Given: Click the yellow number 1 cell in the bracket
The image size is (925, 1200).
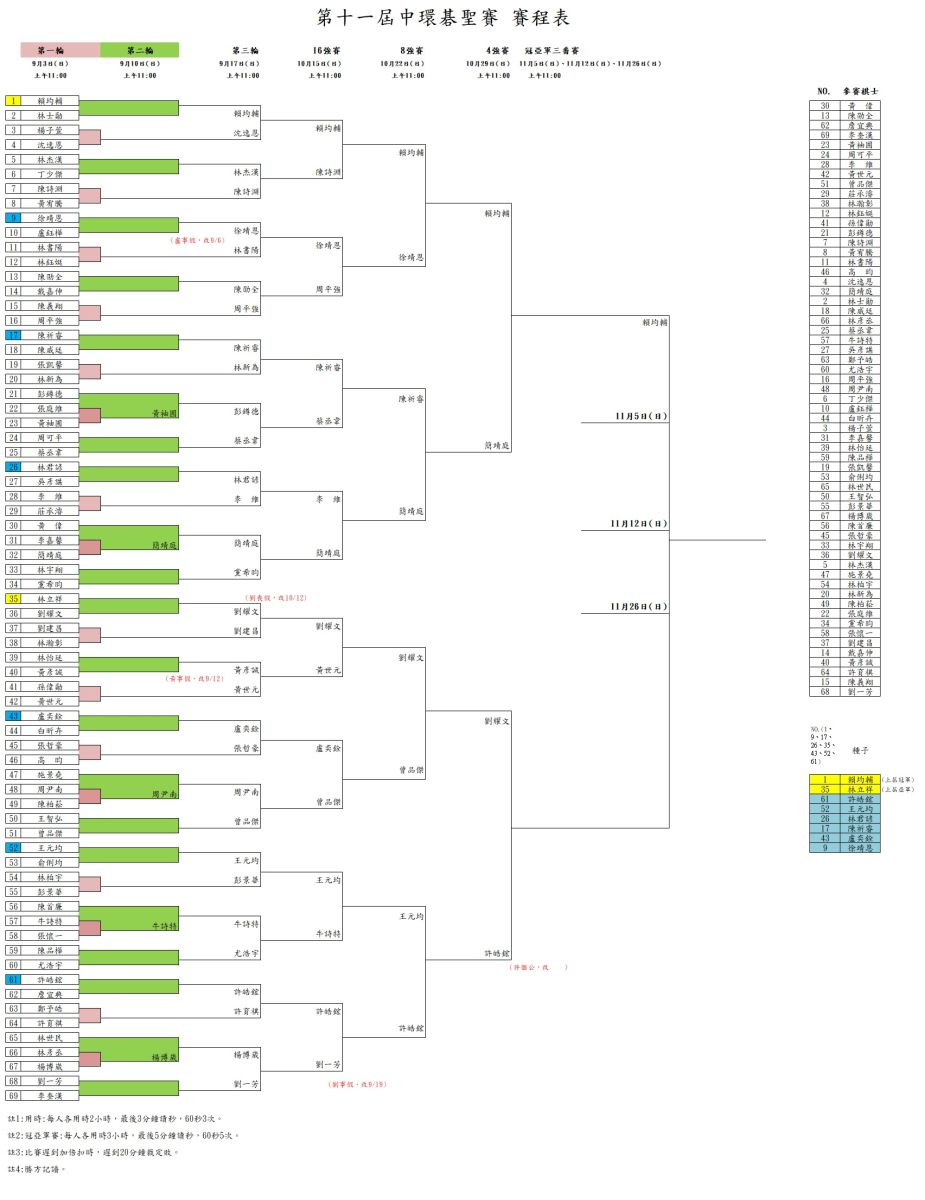Looking at the screenshot, I should [x=13, y=101].
